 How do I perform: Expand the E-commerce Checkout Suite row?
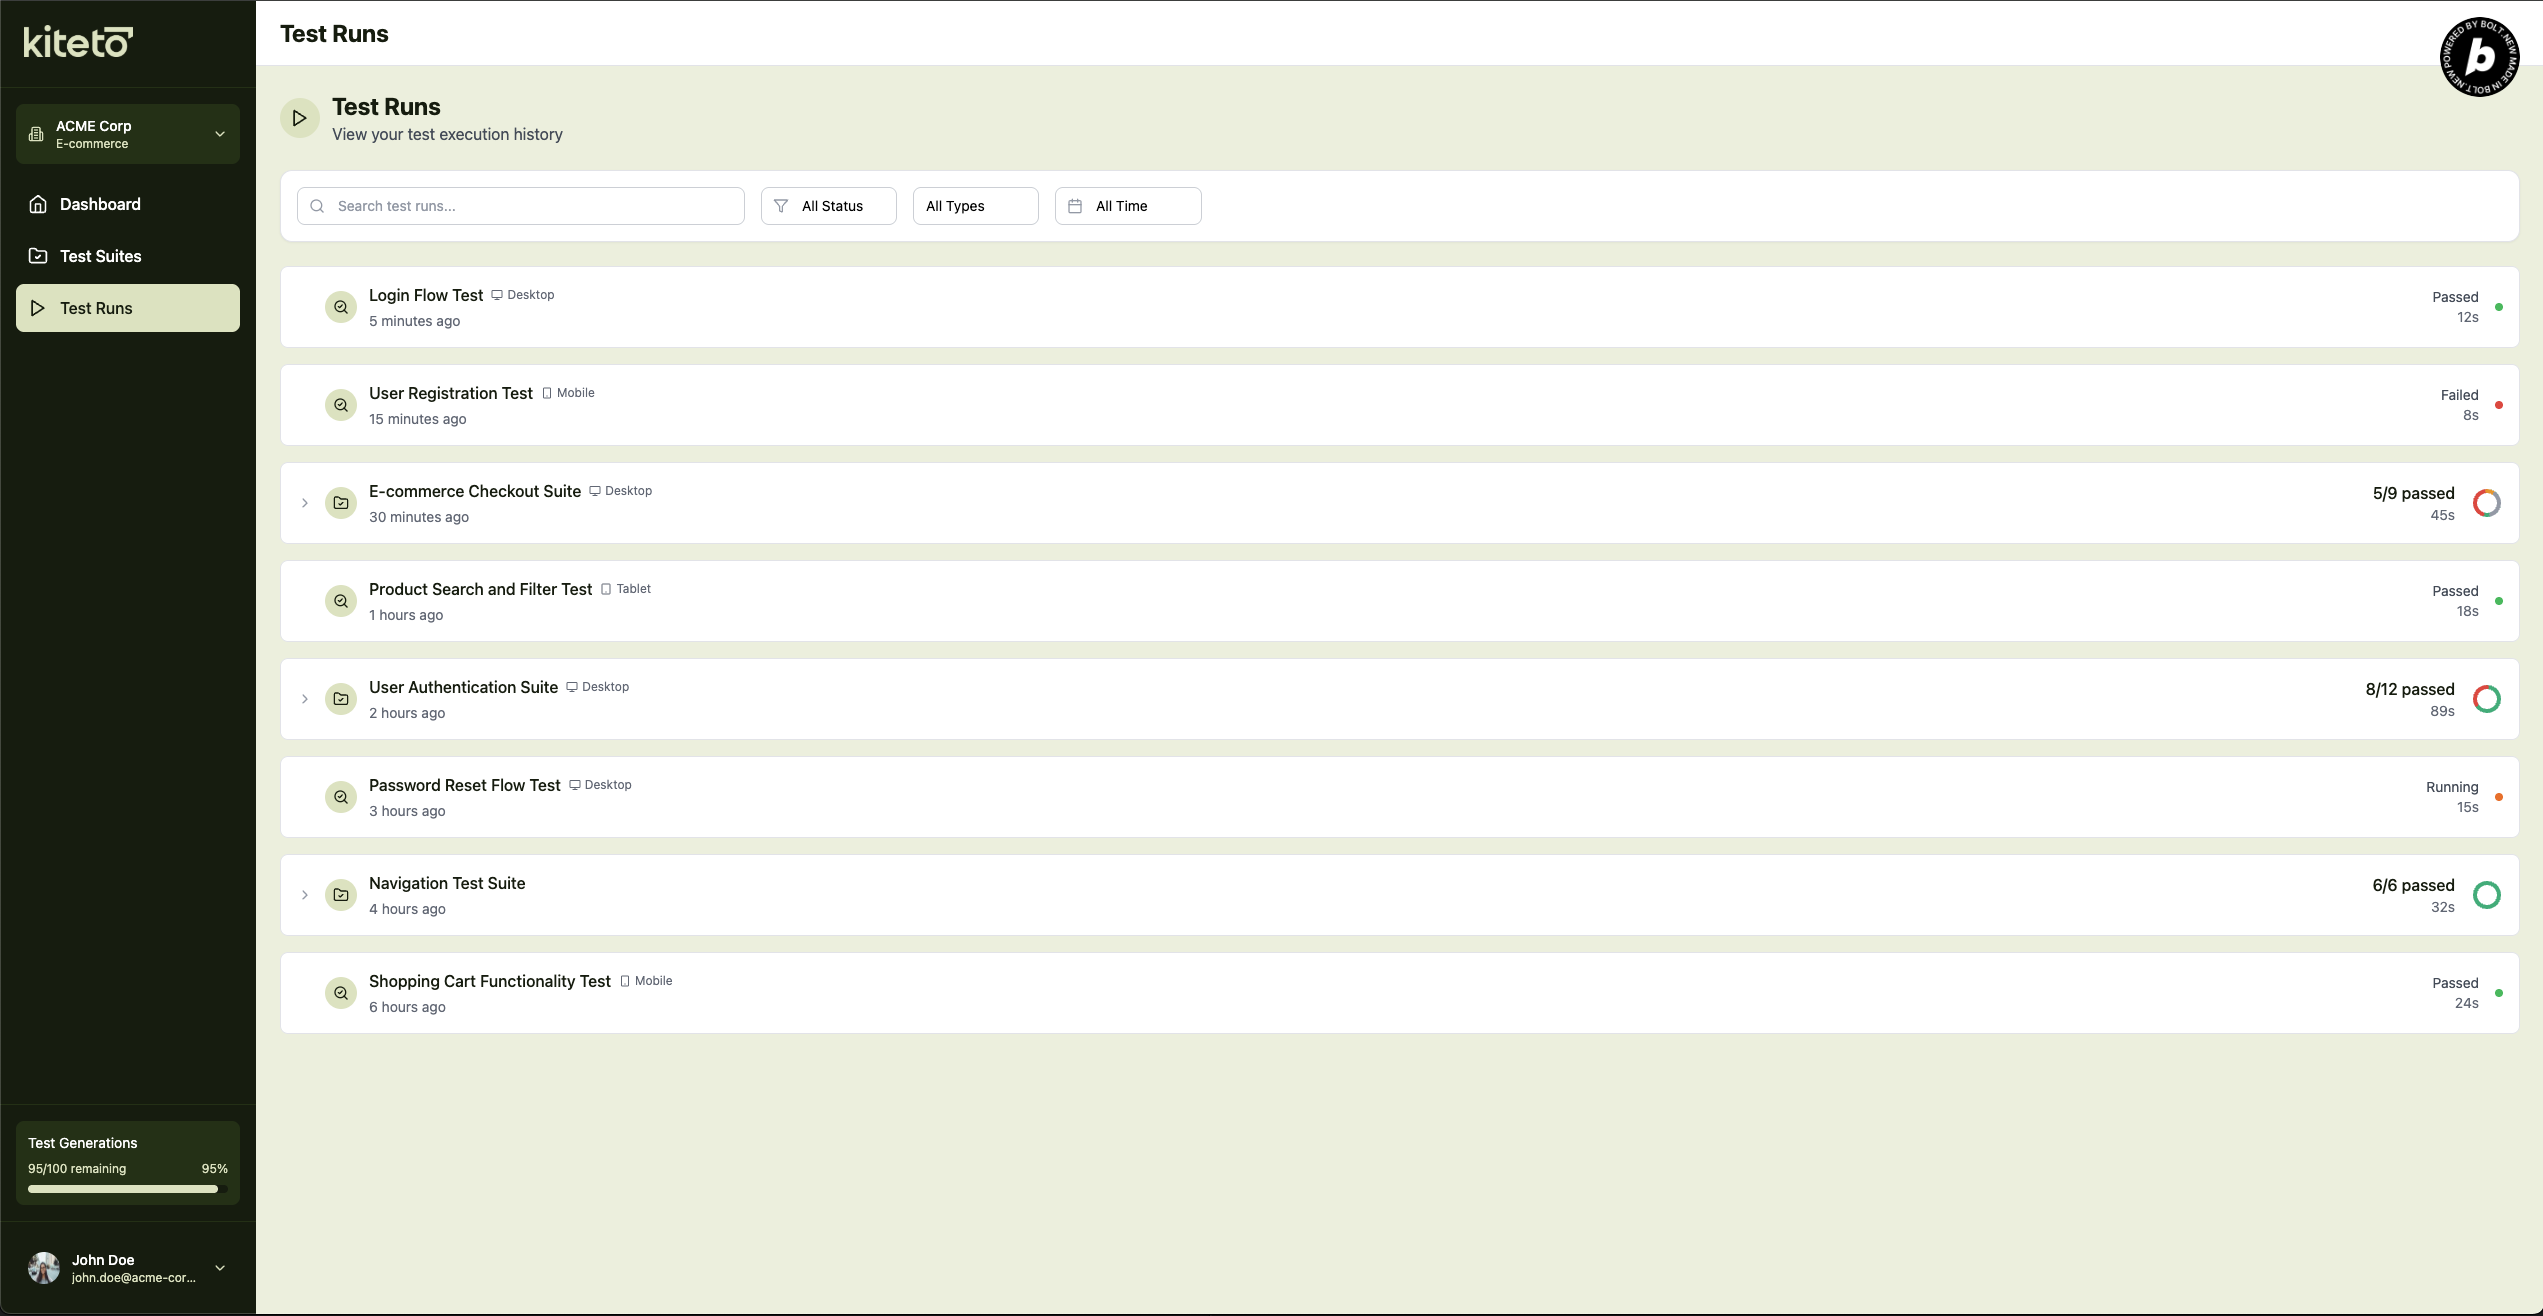pyautogui.click(x=305, y=503)
